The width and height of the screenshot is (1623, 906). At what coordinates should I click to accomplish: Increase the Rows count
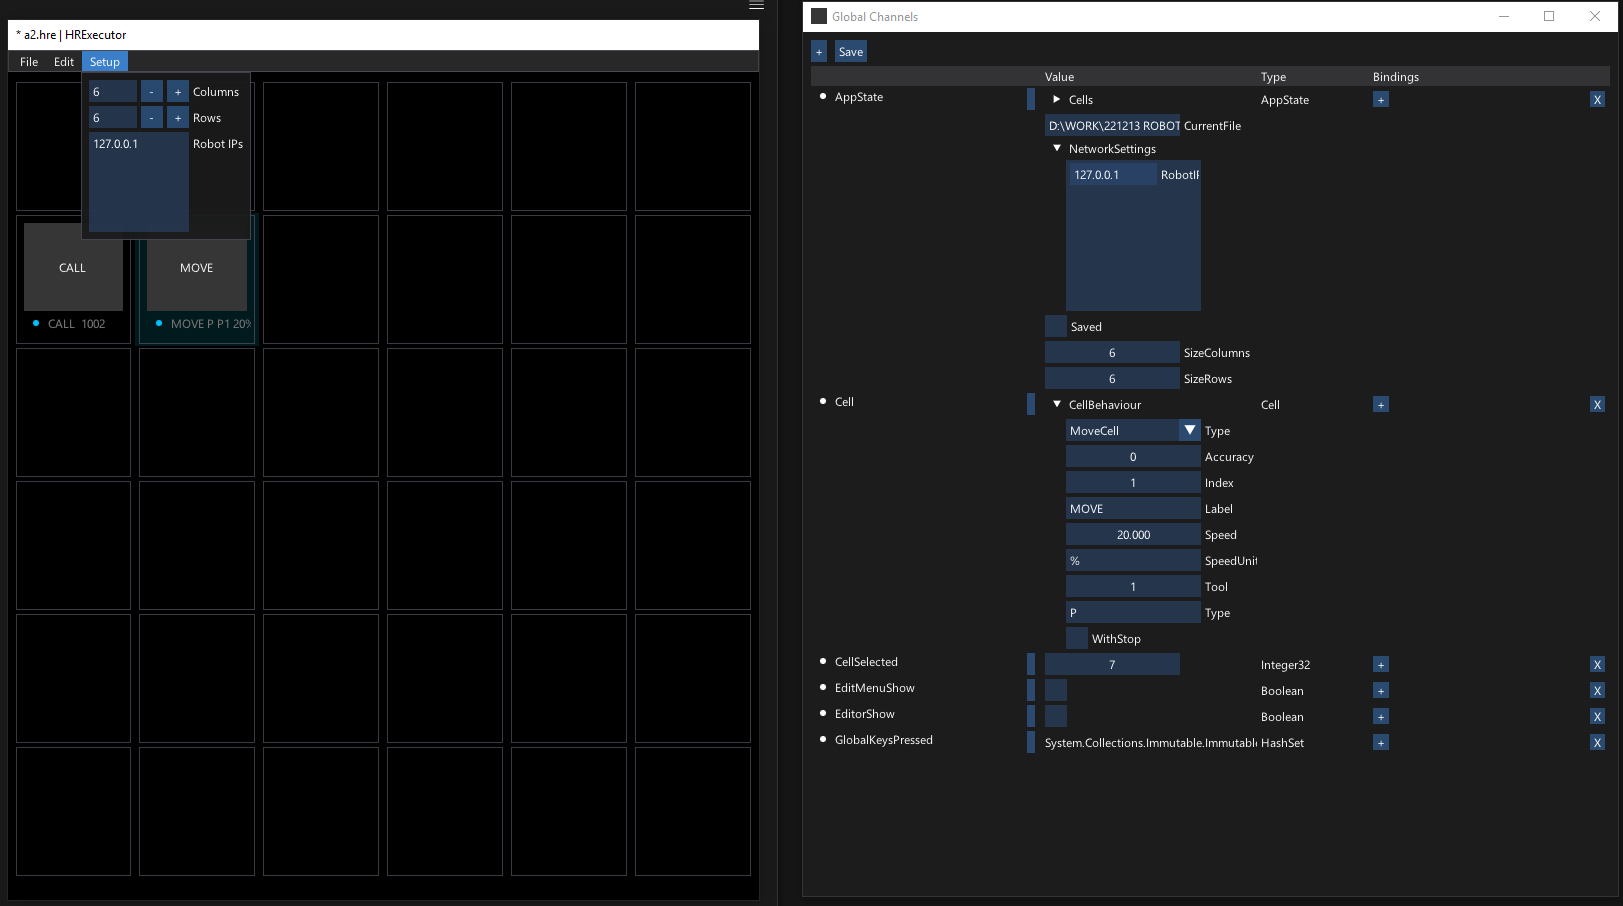click(x=178, y=117)
